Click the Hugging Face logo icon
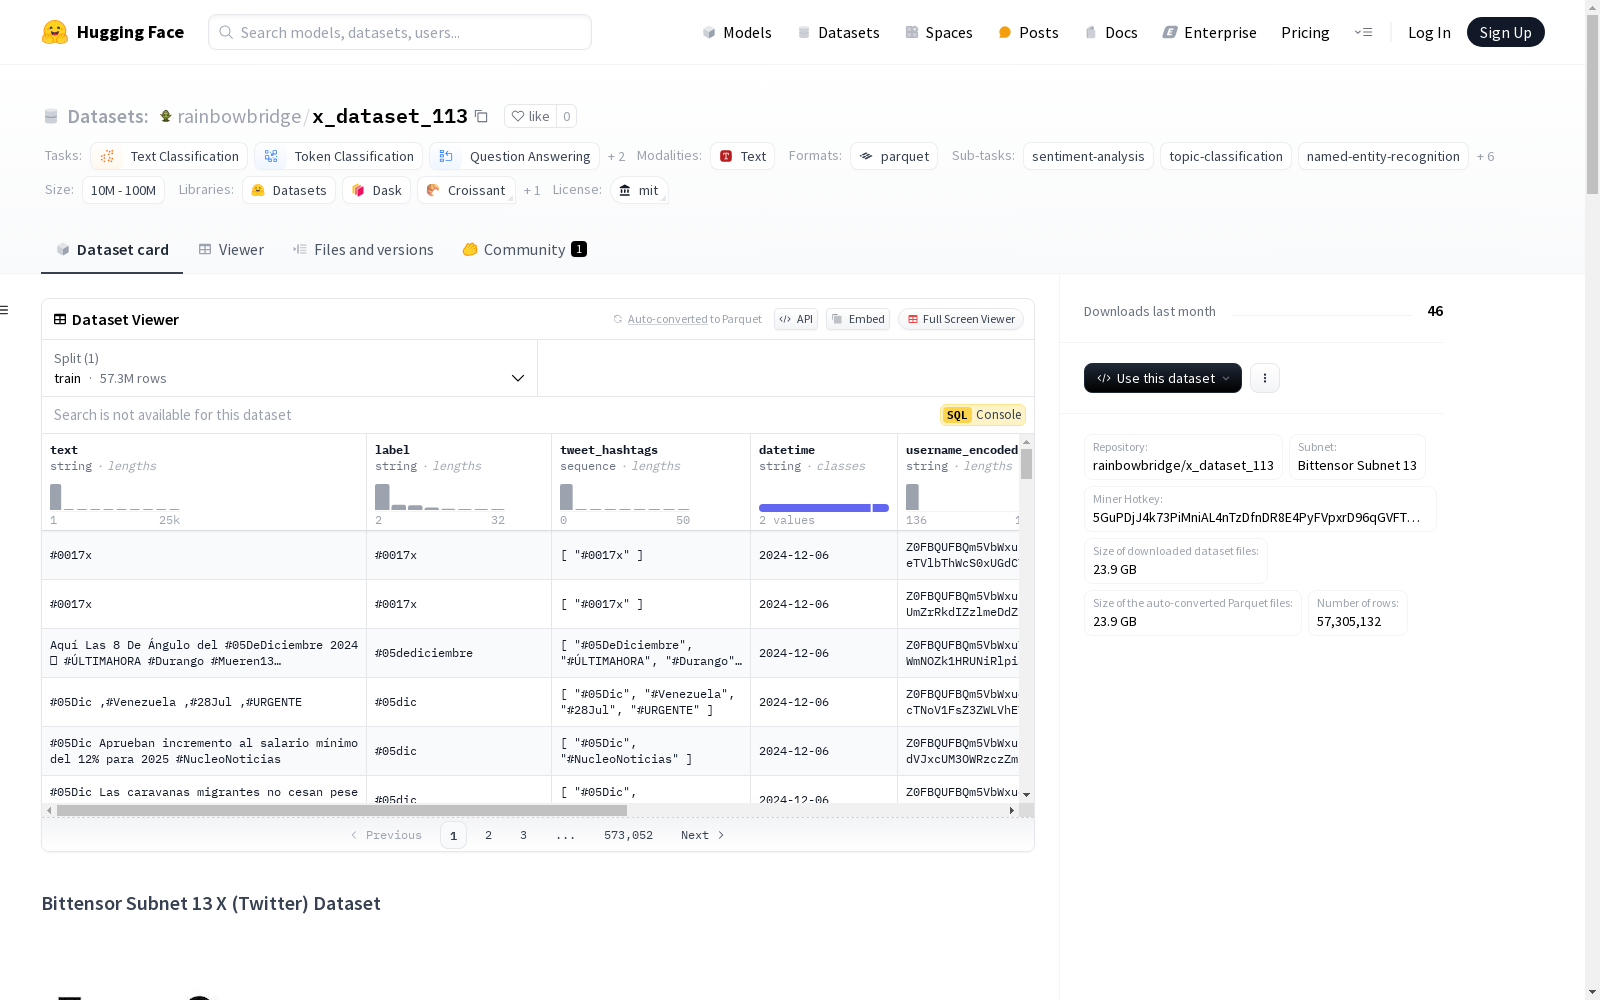 click(x=55, y=32)
